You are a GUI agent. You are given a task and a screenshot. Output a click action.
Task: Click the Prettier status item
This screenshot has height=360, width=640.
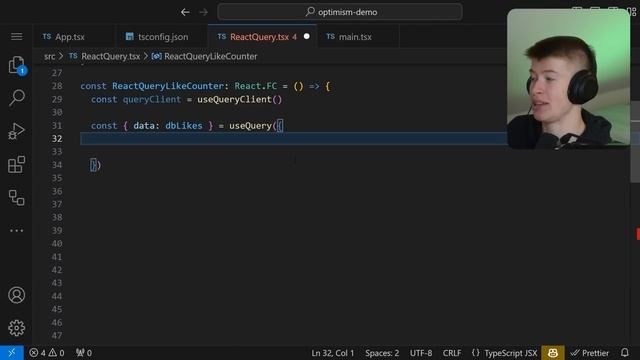tap(589, 353)
